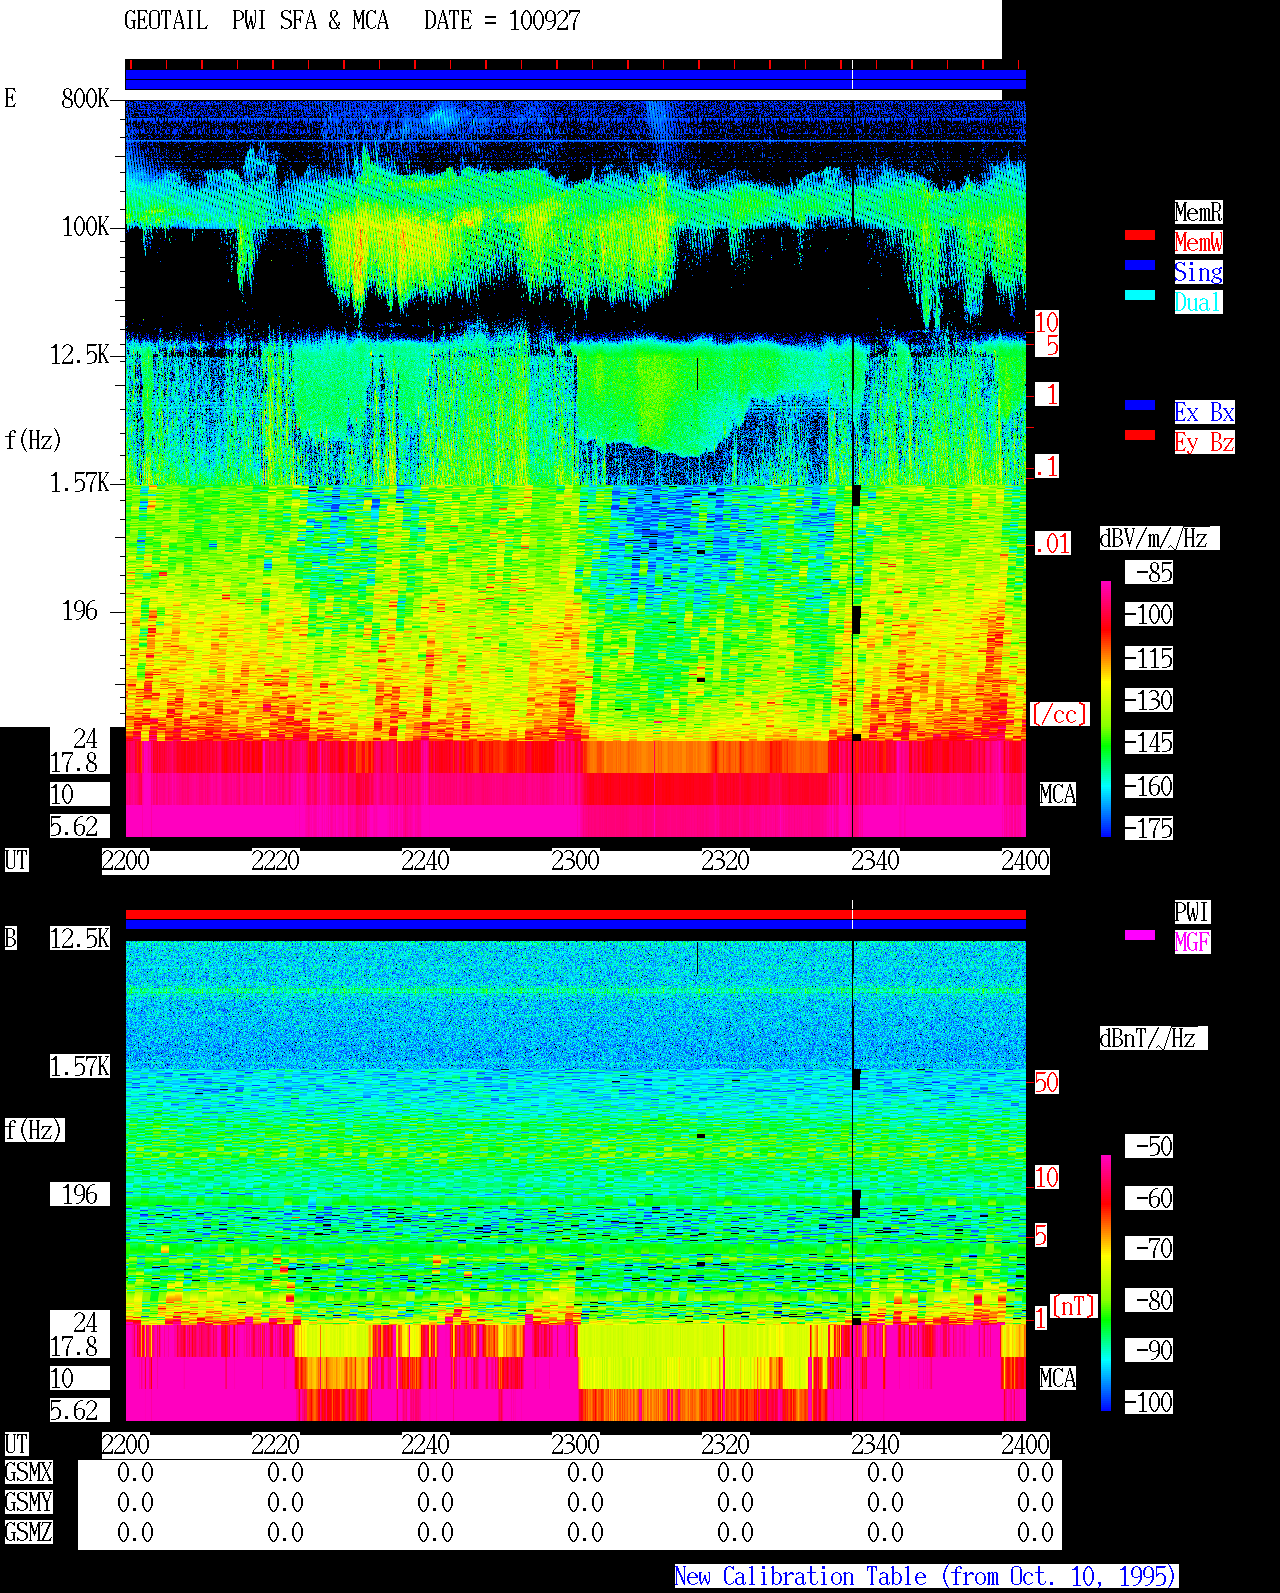Click the MCA label beside the E panel

pos(1058,794)
